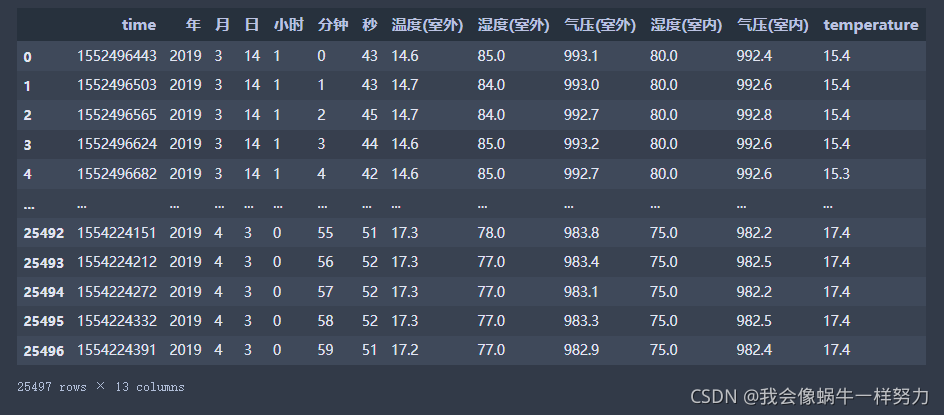The height and width of the screenshot is (415, 944).
Task: Click minute value 59 in row 25496
Action: [x=325, y=350]
